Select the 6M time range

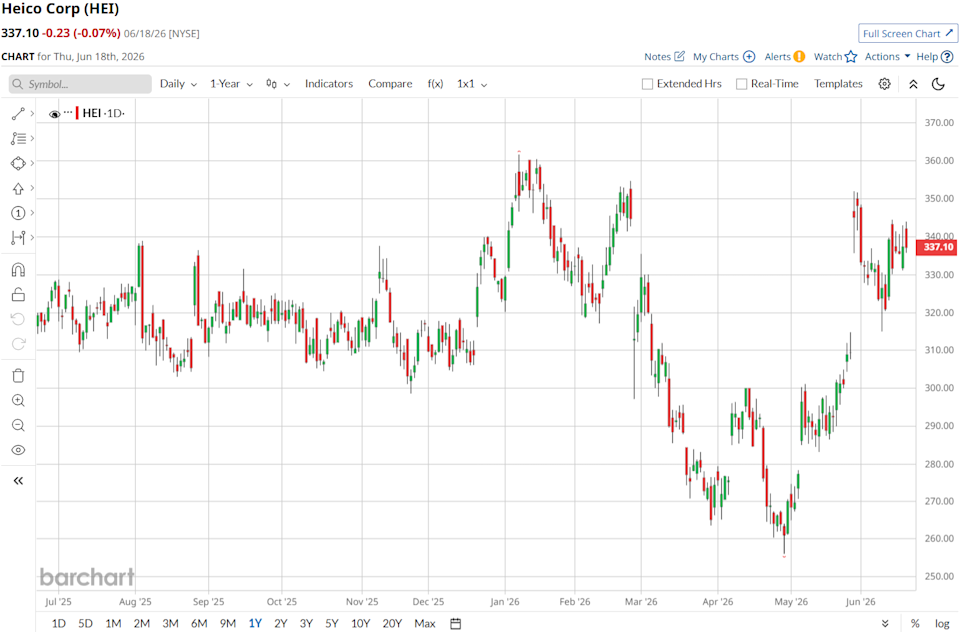coord(199,623)
